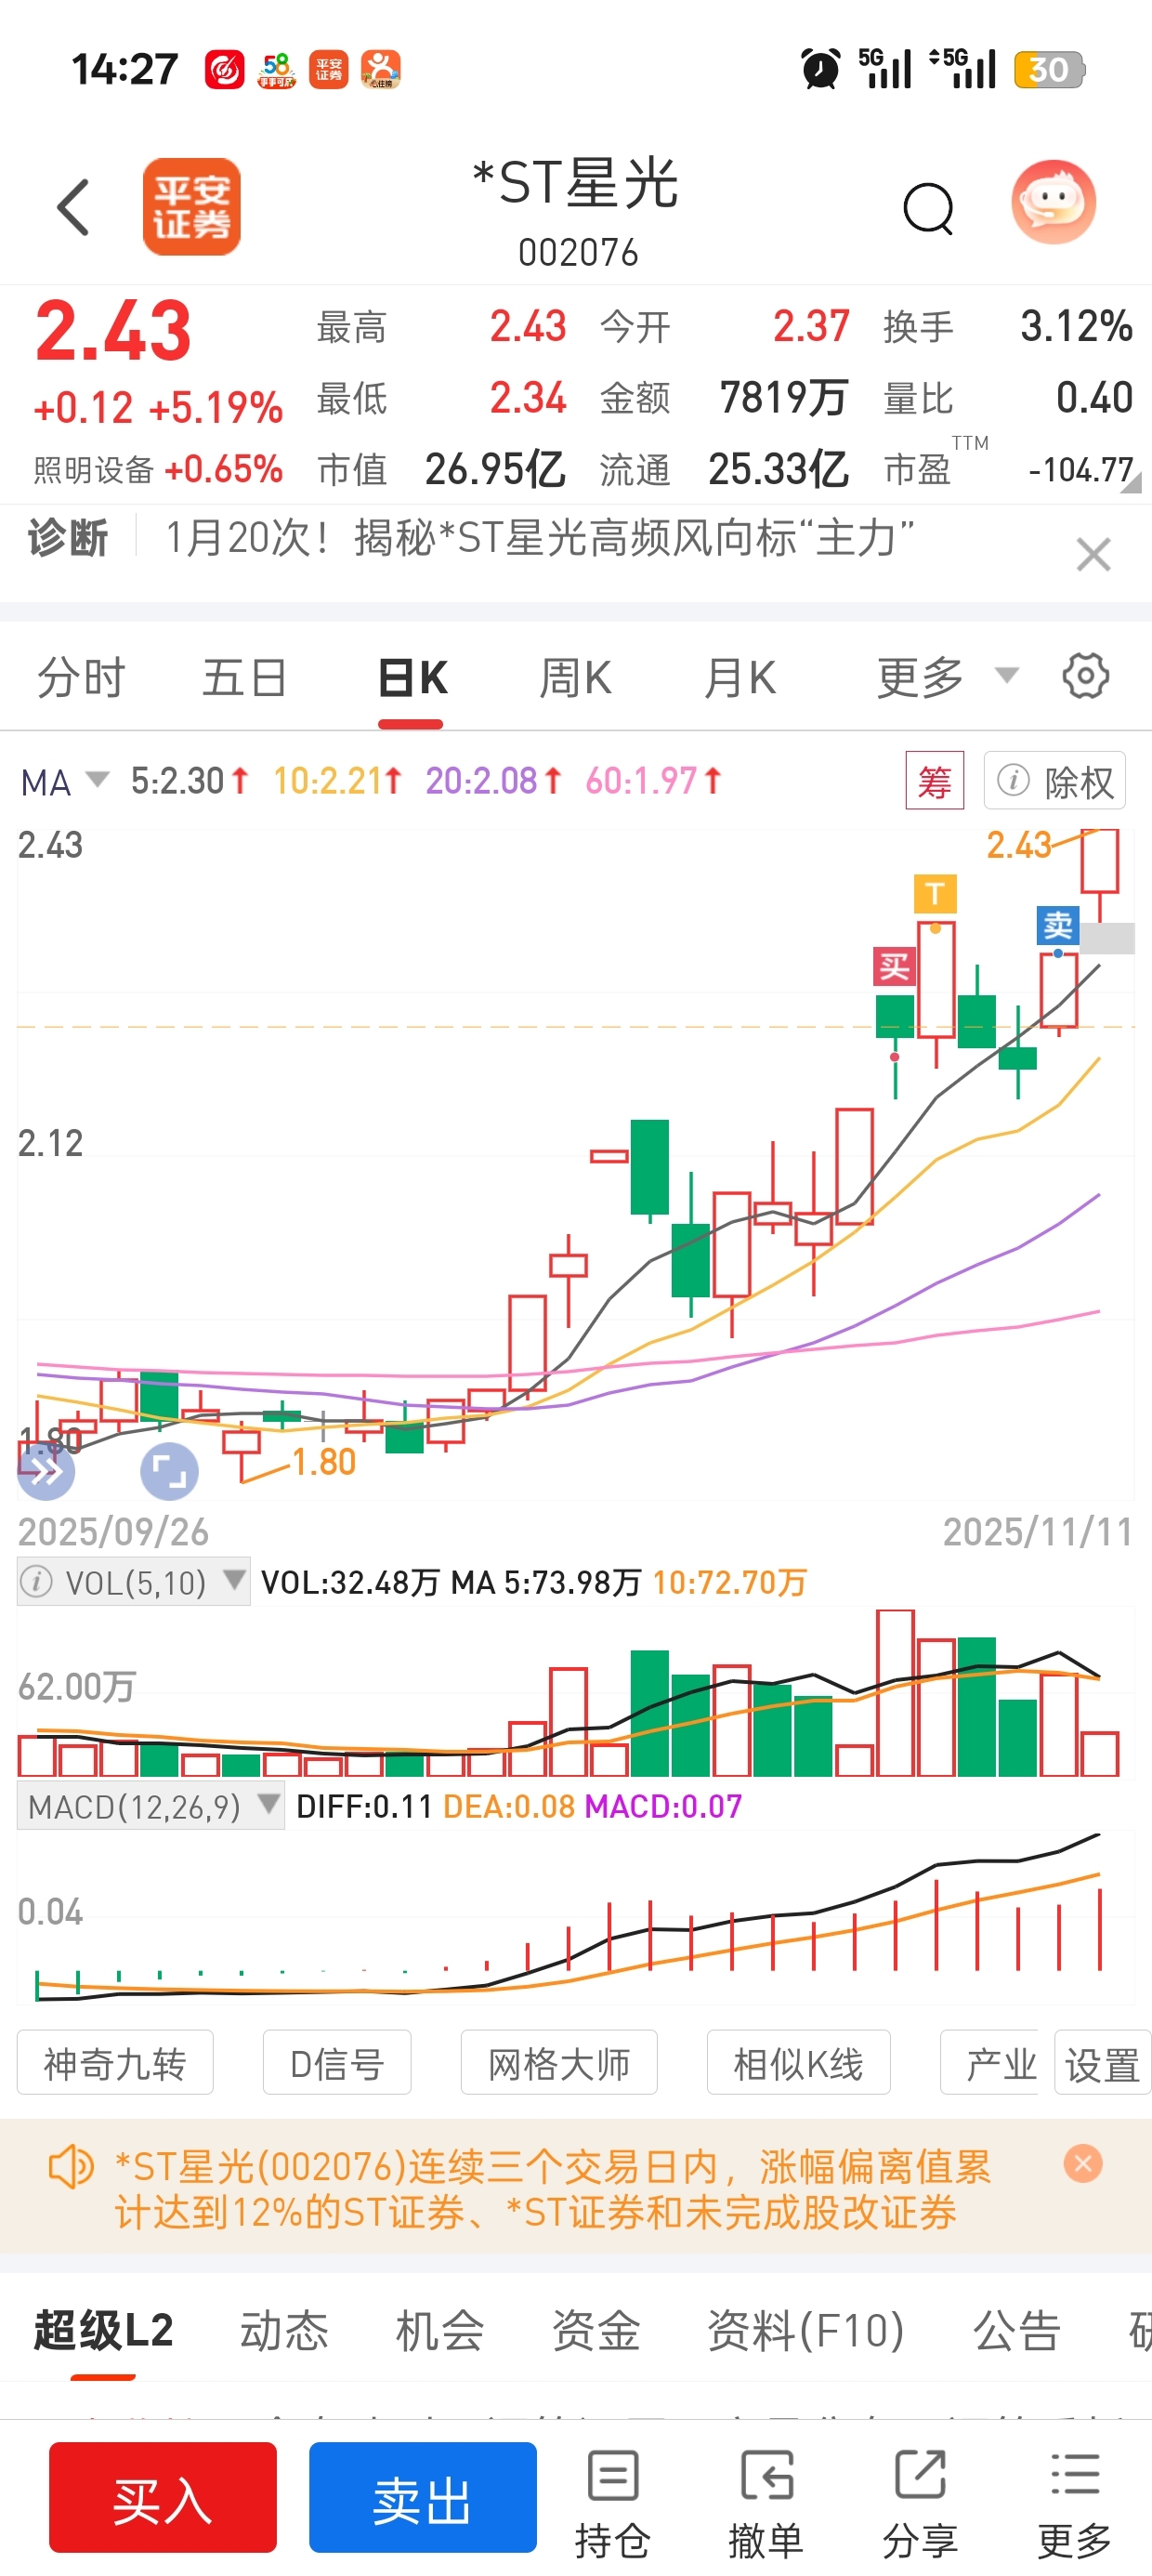Dismiss the 诊断 banner with X
This screenshot has height=2576, width=1152.
coord(1093,554)
